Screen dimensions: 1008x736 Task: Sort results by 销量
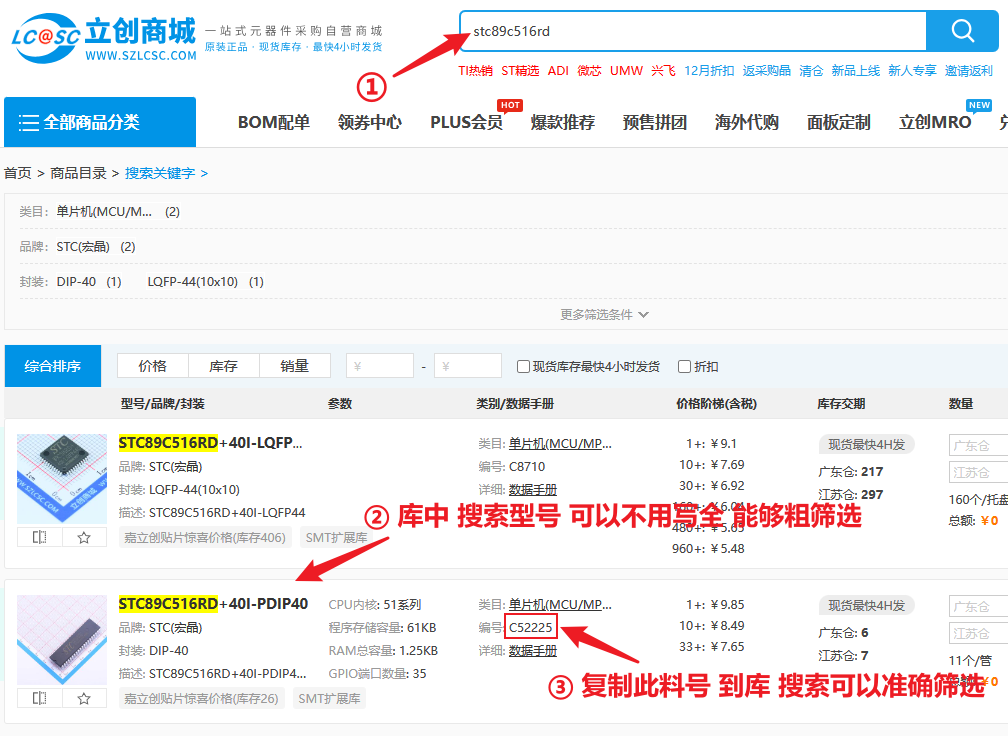[x=294, y=366]
